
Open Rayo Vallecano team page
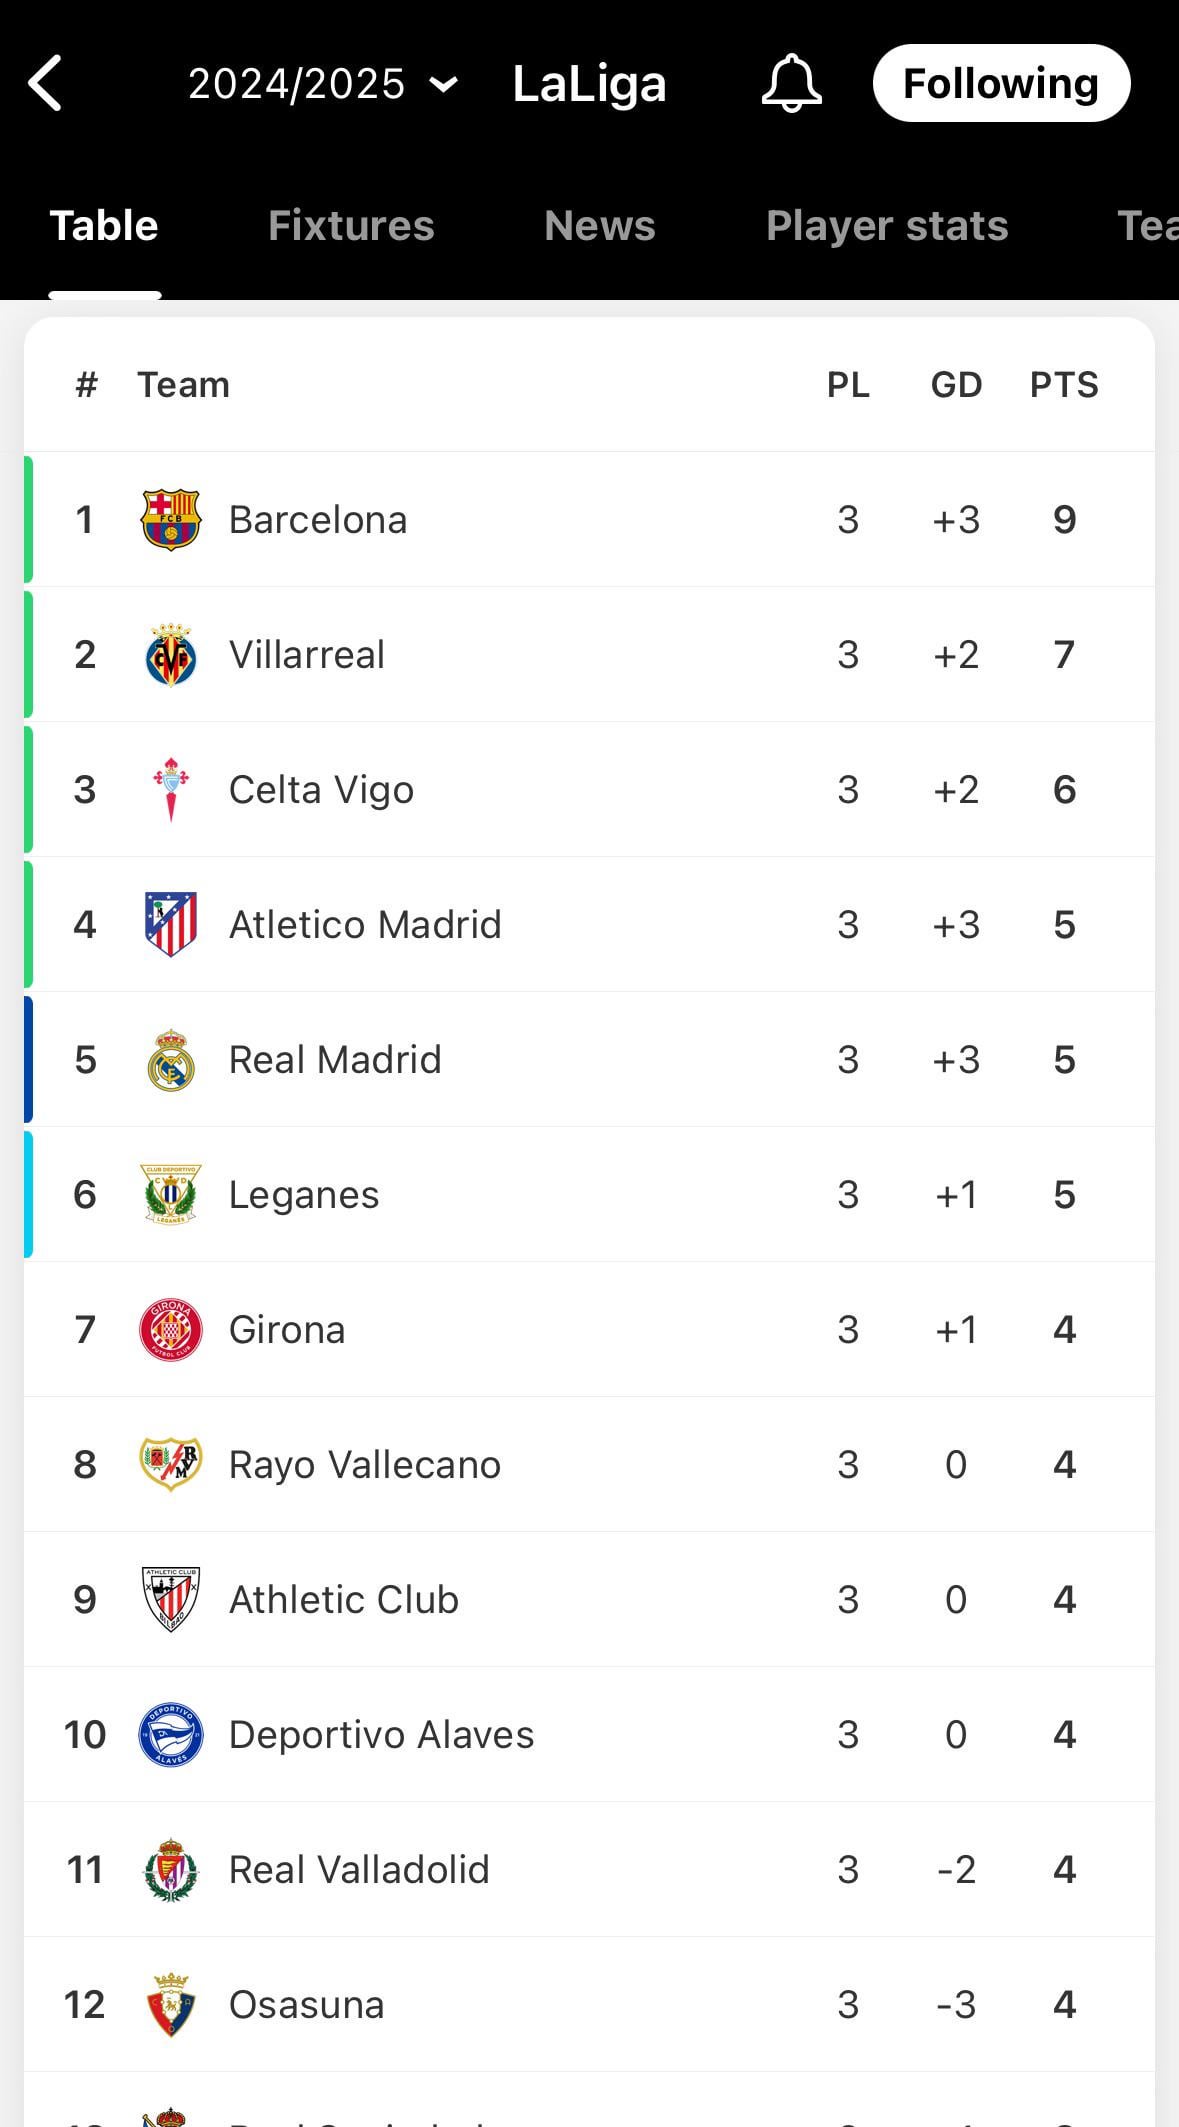pos(364,1465)
